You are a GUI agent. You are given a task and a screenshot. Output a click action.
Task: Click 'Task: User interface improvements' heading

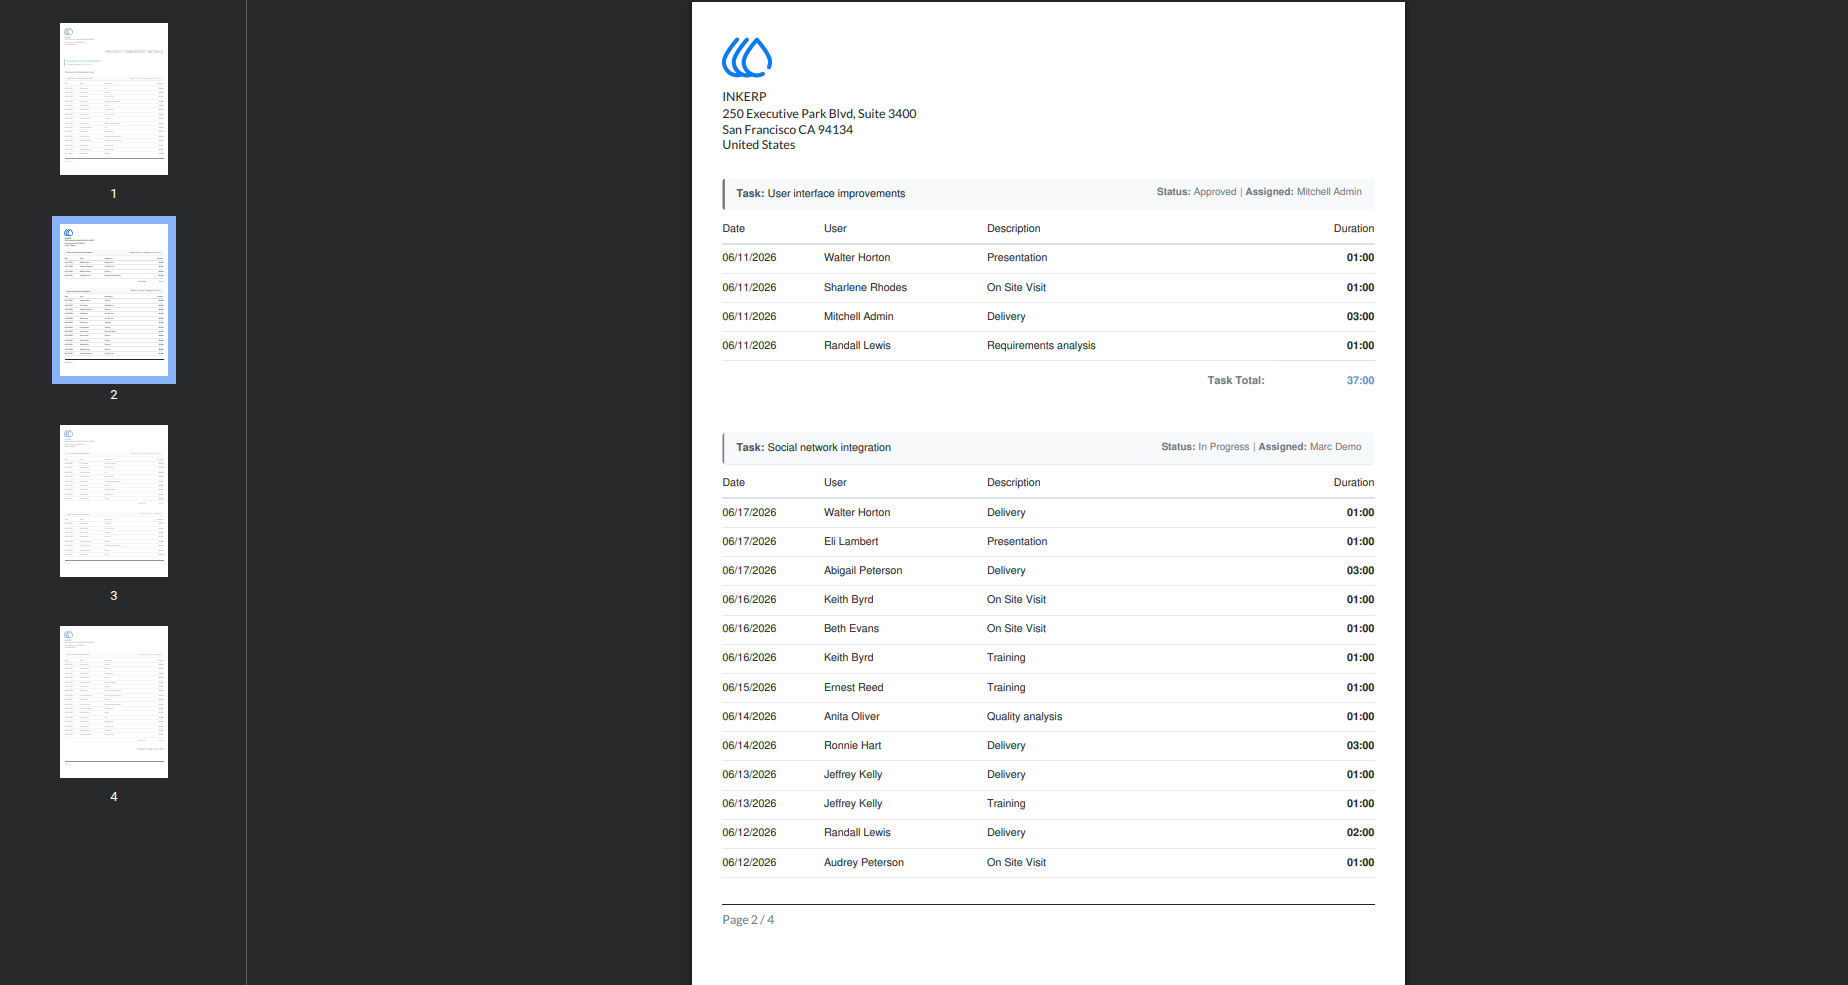tap(820, 194)
